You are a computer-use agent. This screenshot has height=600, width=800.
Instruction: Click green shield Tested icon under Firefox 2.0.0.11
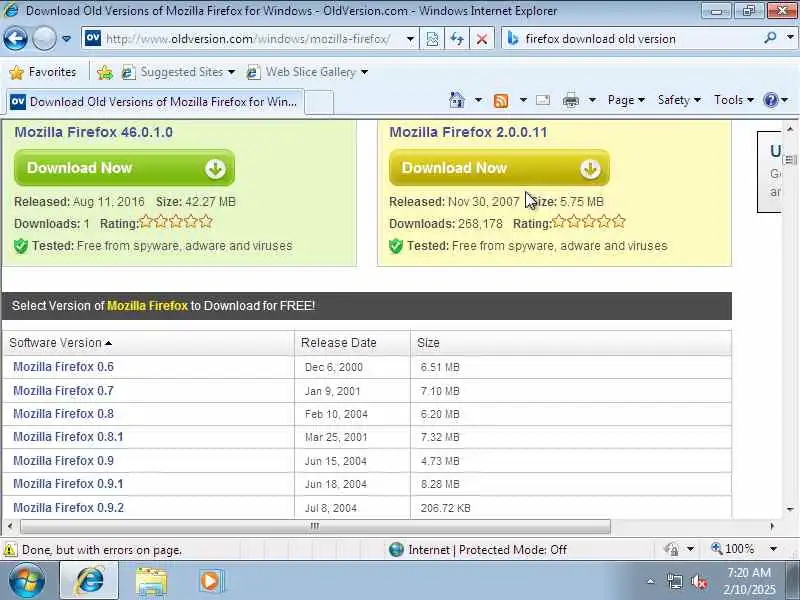click(x=396, y=246)
